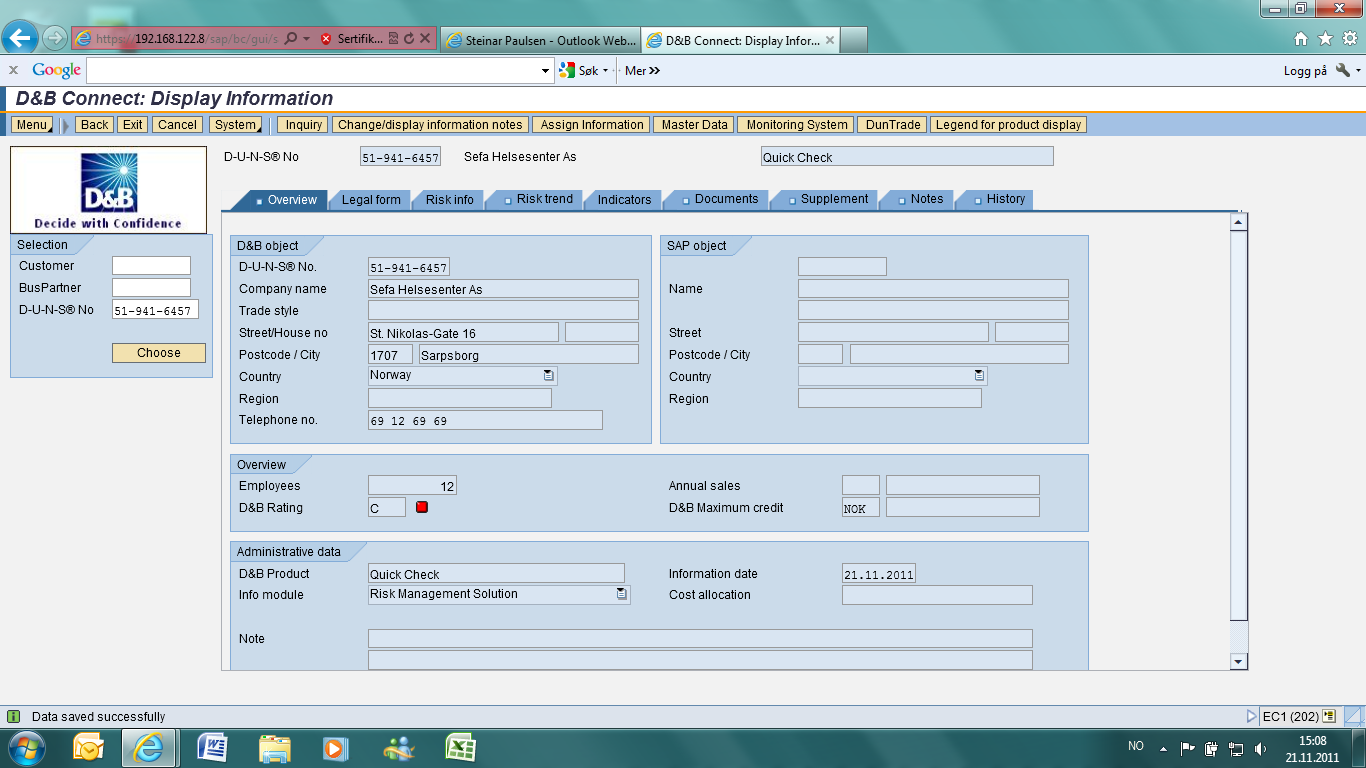
Task: Click the first Note input field
Action: click(700, 638)
